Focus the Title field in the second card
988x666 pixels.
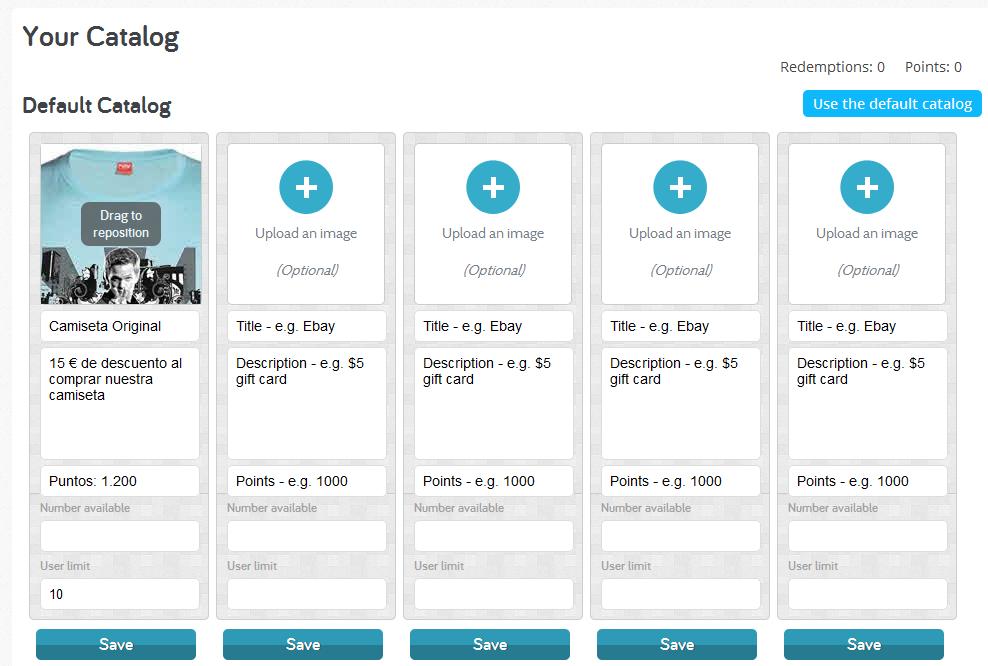click(307, 326)
